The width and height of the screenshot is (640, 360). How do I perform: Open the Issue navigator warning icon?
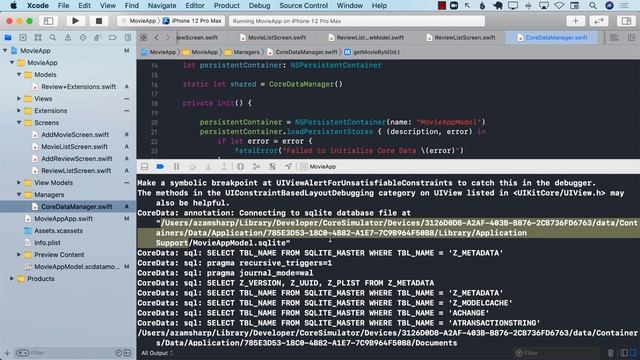tap(68, 38)
